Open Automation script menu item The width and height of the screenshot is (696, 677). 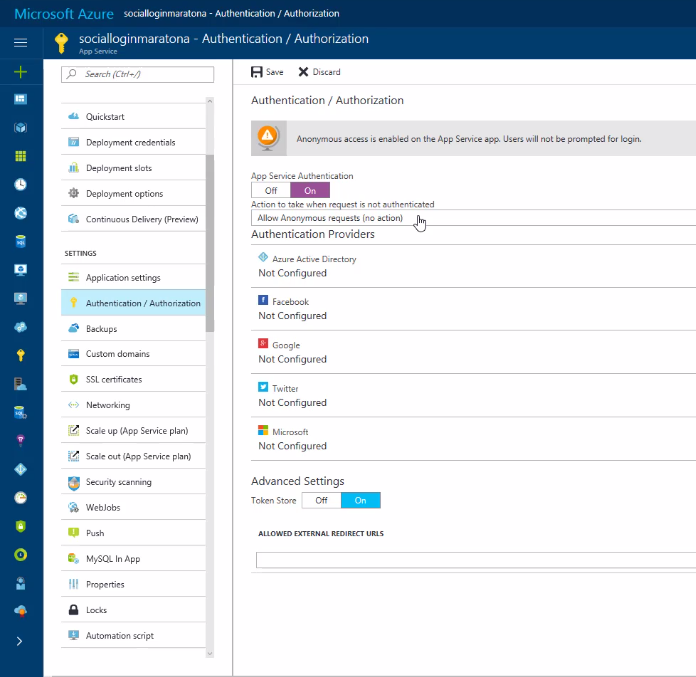tap(133, 635)
